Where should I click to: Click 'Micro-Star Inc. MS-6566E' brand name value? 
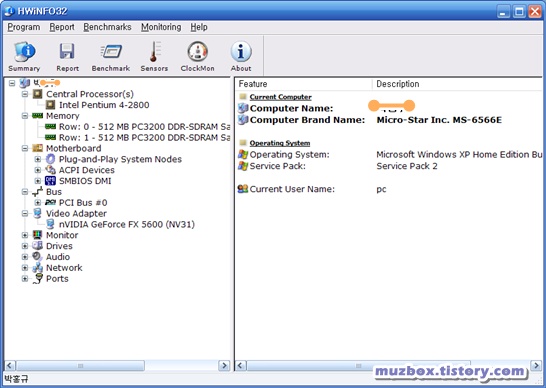click(x=439, y=120)
